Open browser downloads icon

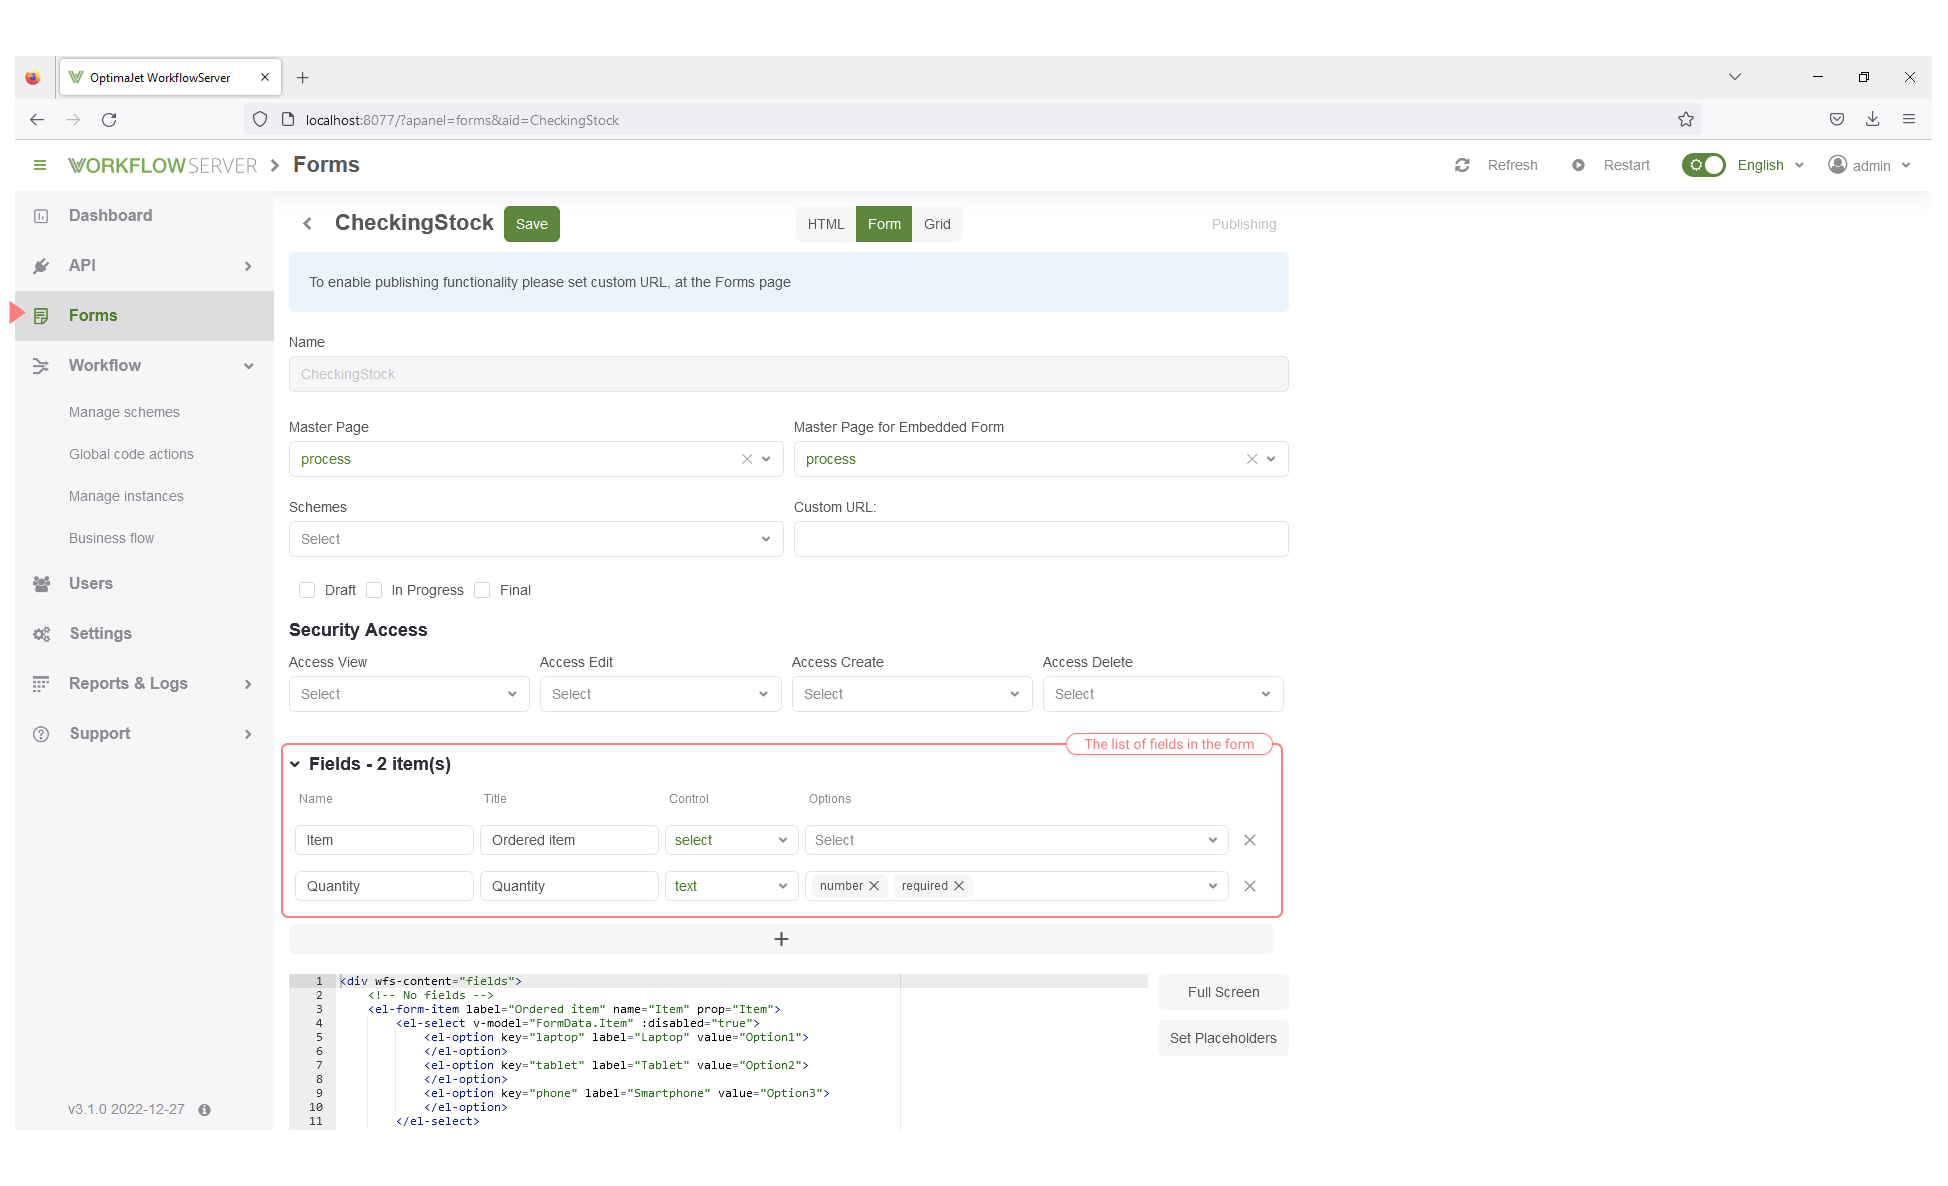click(1873, 120)
